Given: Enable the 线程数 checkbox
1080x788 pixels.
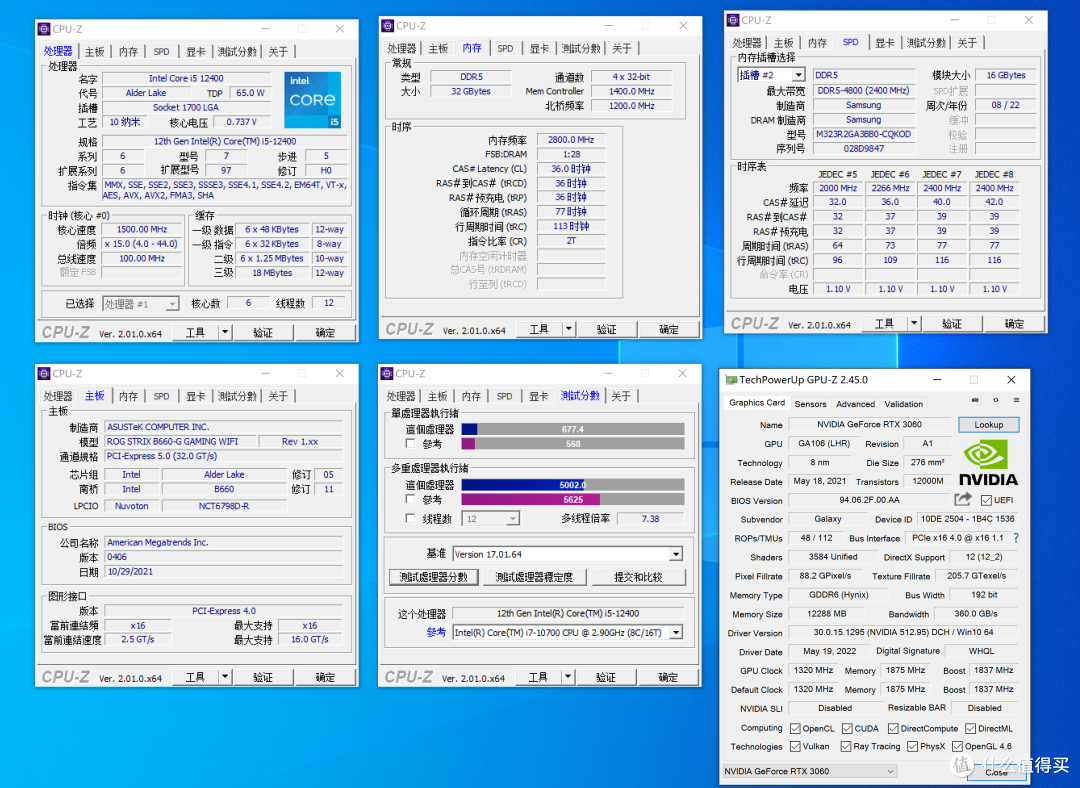Looking at the screenshot, I should [411, 519].
